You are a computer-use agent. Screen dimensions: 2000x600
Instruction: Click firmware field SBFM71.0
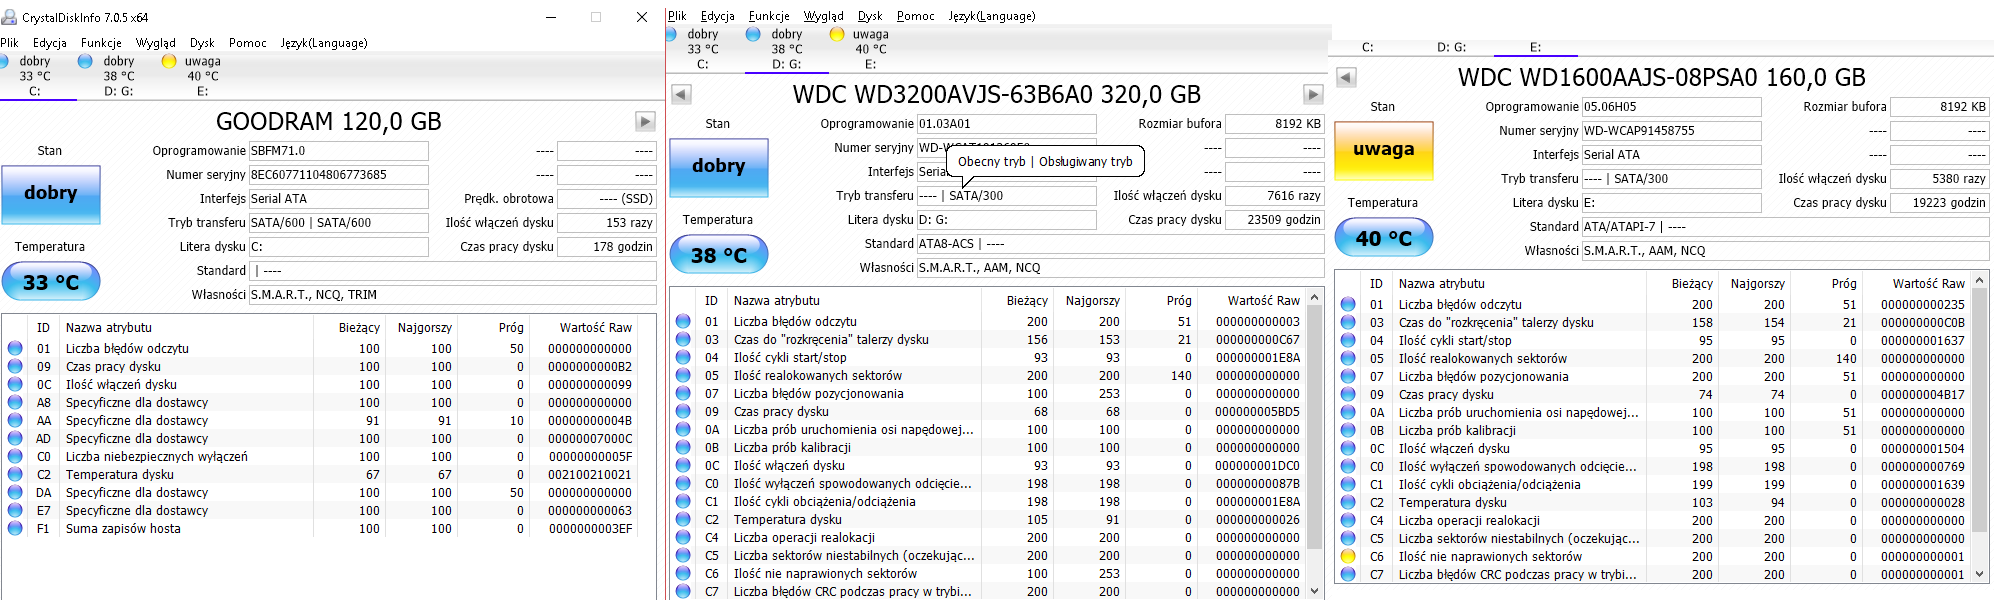click(x=338, y=151)
